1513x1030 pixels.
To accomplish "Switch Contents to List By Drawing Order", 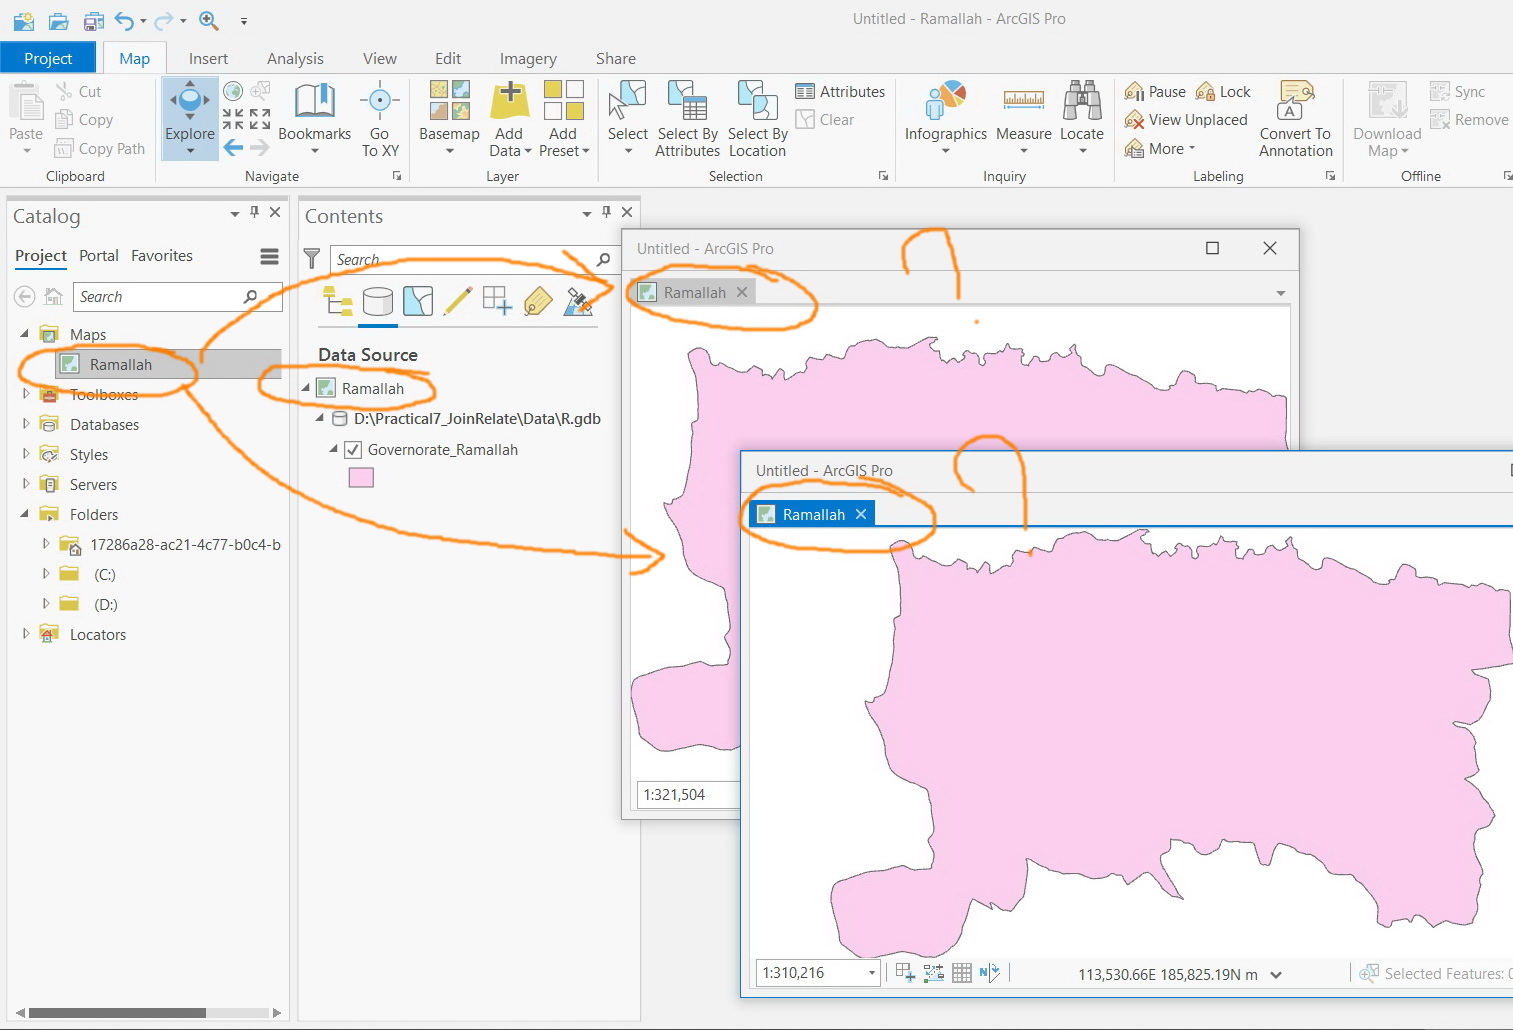I will click(x=338, y=300).
